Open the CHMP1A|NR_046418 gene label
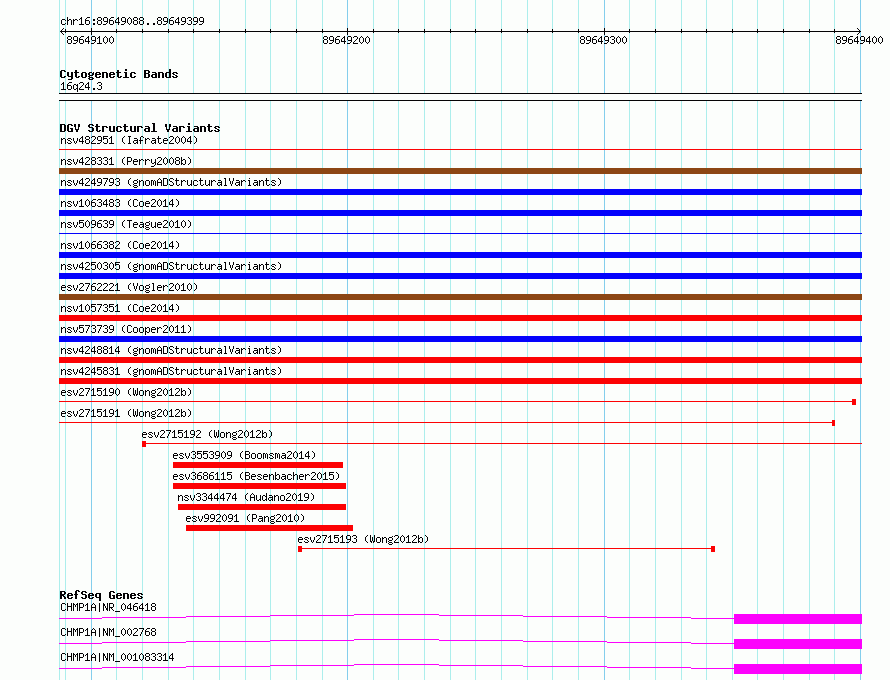 tap(108, 607)
